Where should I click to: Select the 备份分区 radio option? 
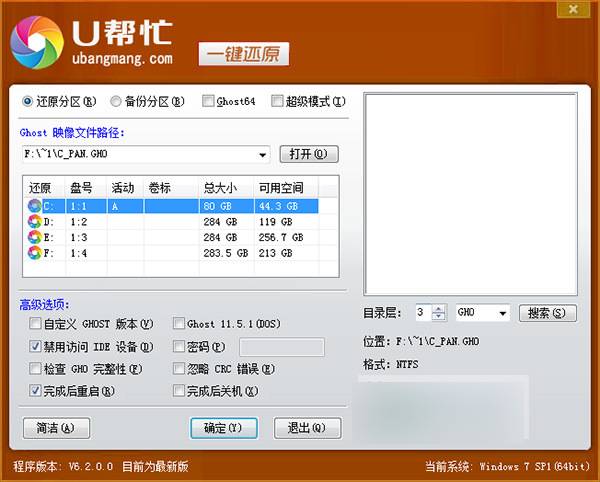[116, 101]
